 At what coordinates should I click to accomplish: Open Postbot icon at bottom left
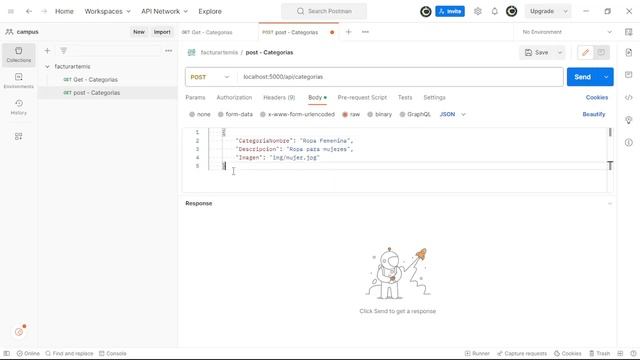20,331
